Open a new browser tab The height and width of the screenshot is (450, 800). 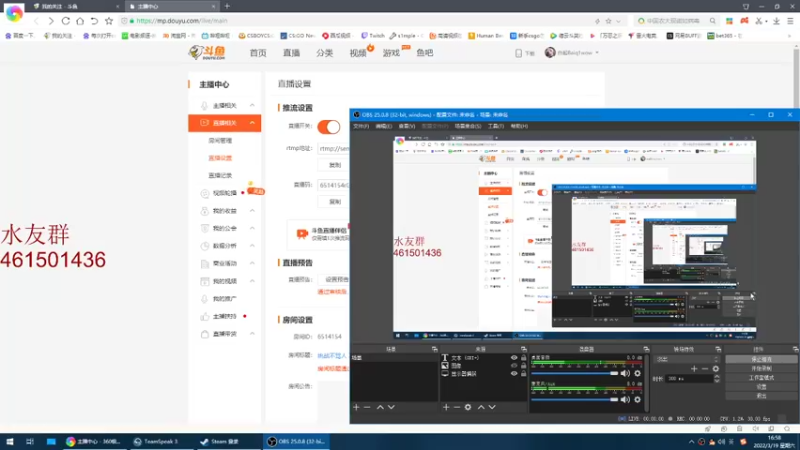point(227,6)
